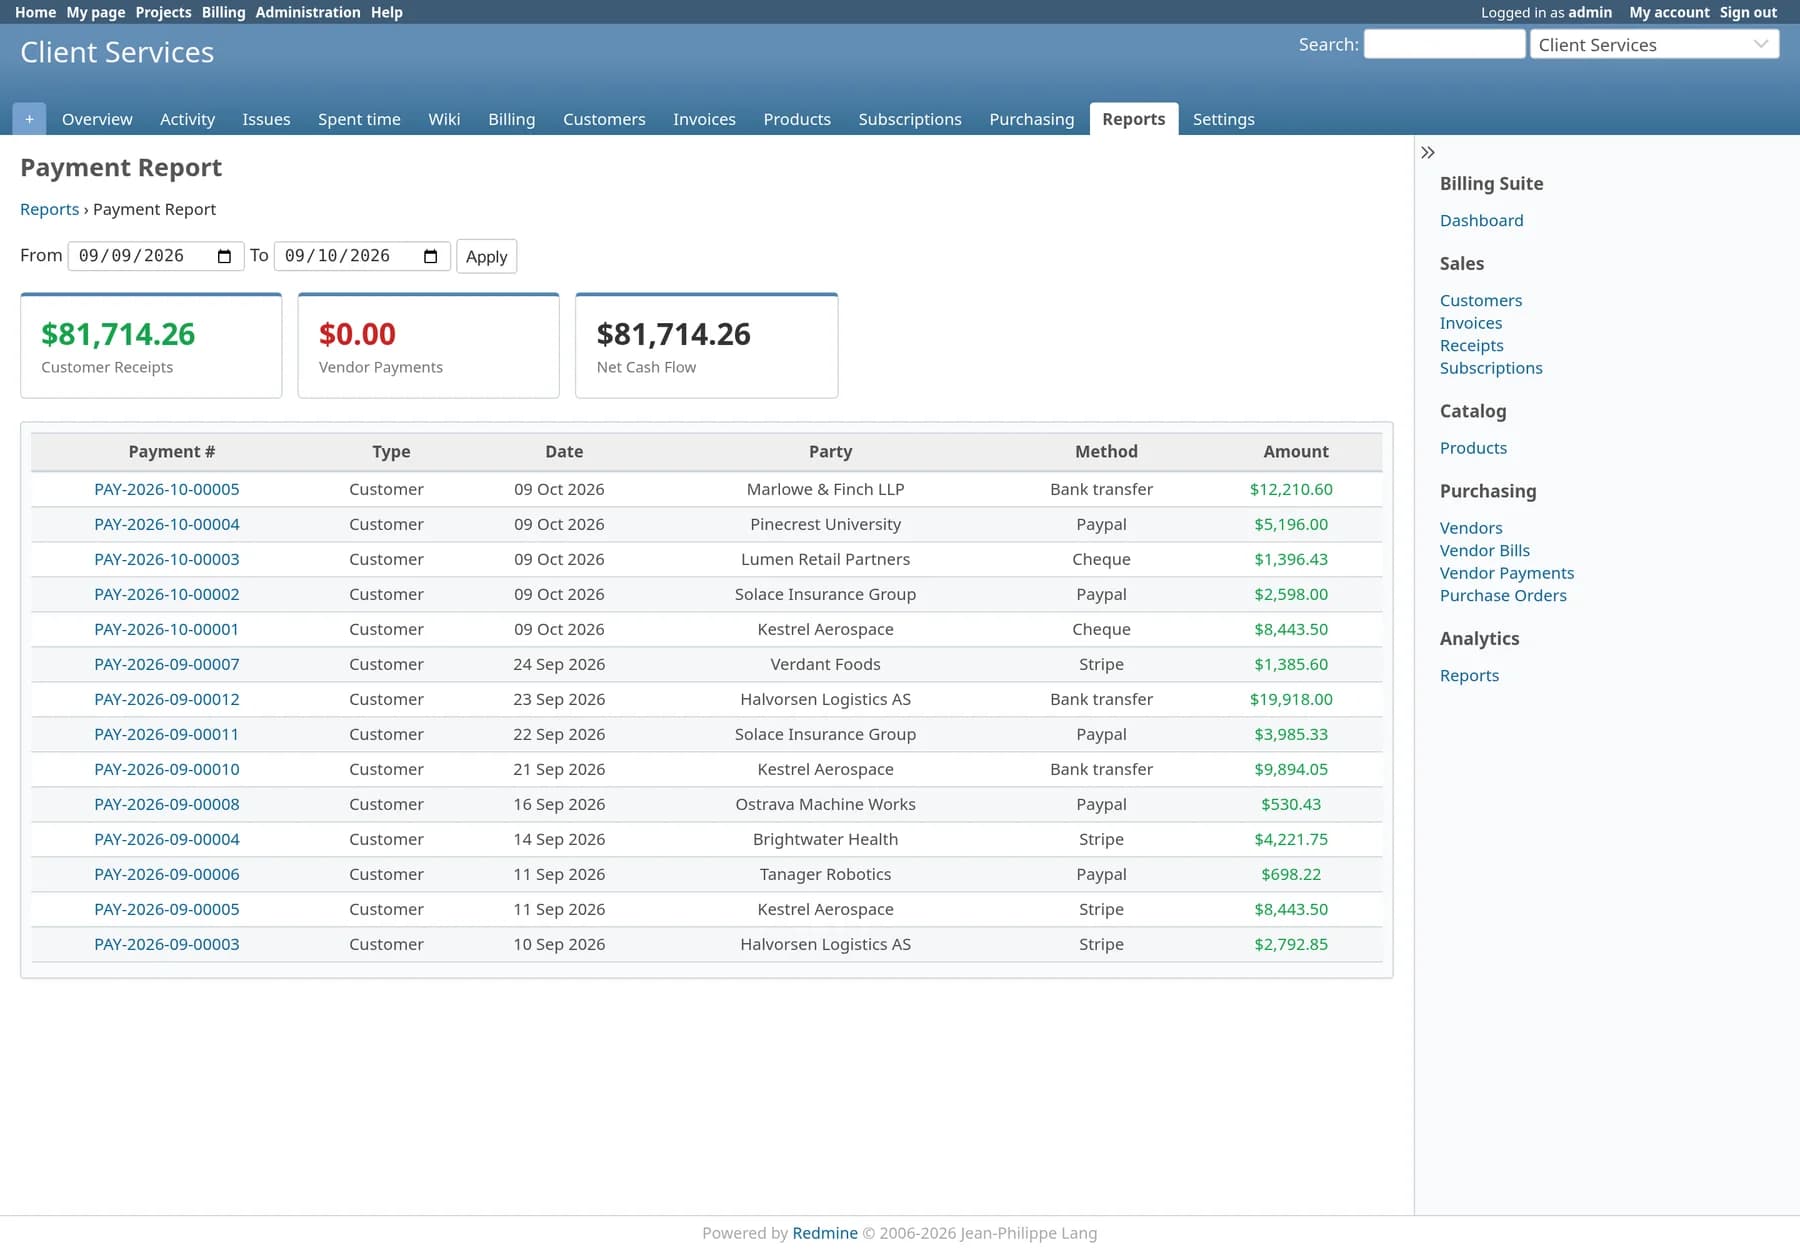Click the Redmine footer link
This screenshot has width=1800, height=1250.
tap(824, 1233)
